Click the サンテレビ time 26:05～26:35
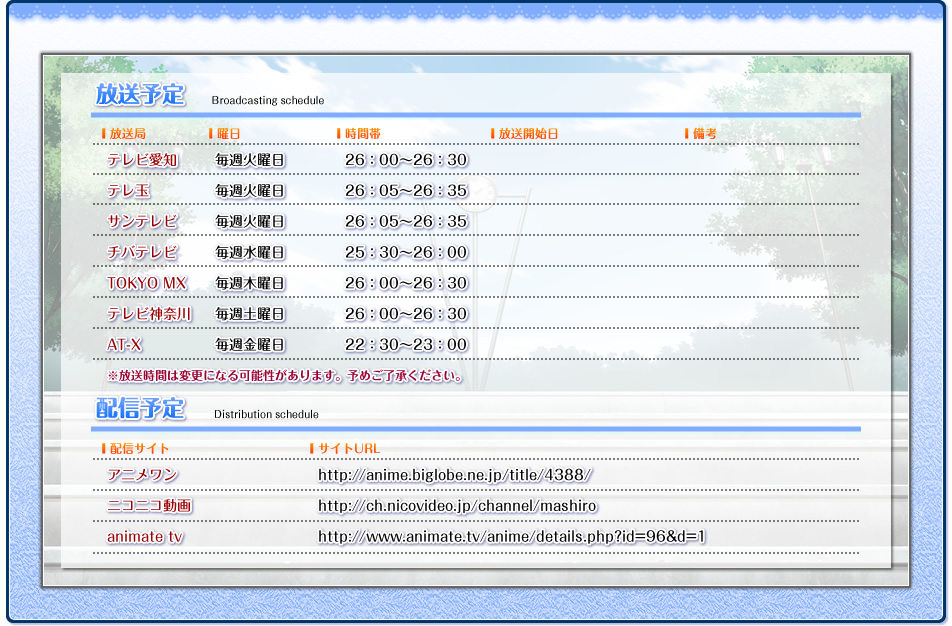952x626 pixels. [406, 222]
